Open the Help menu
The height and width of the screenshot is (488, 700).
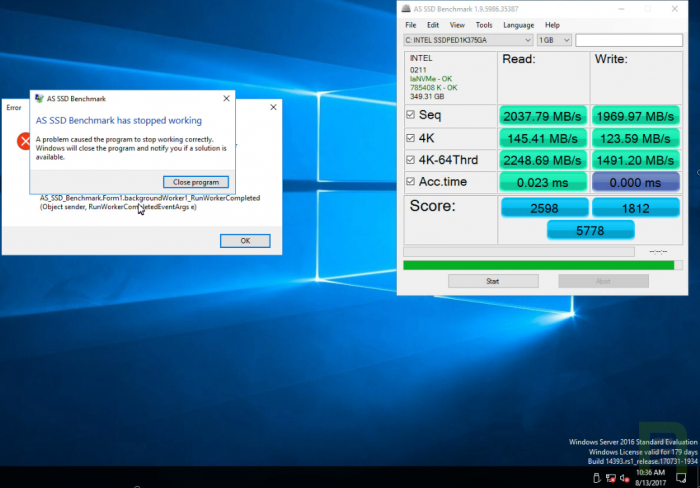coord(552,25)
